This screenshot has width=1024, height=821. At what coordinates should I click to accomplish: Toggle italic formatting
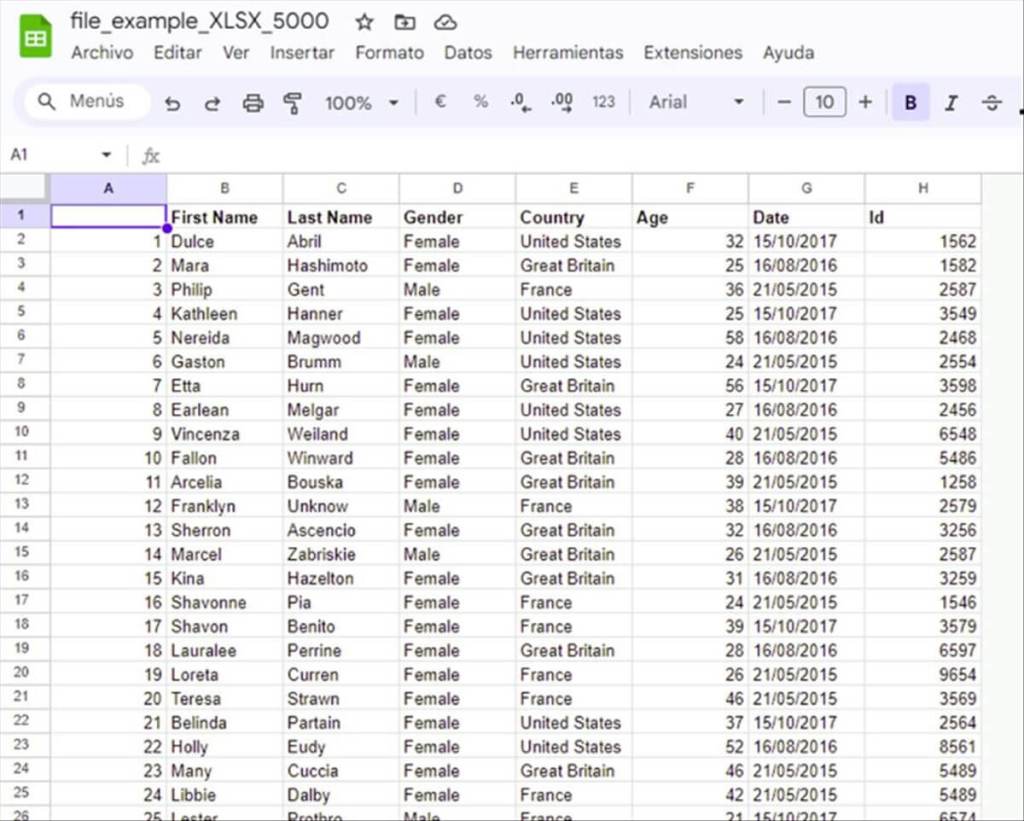(x=951, y=102)
